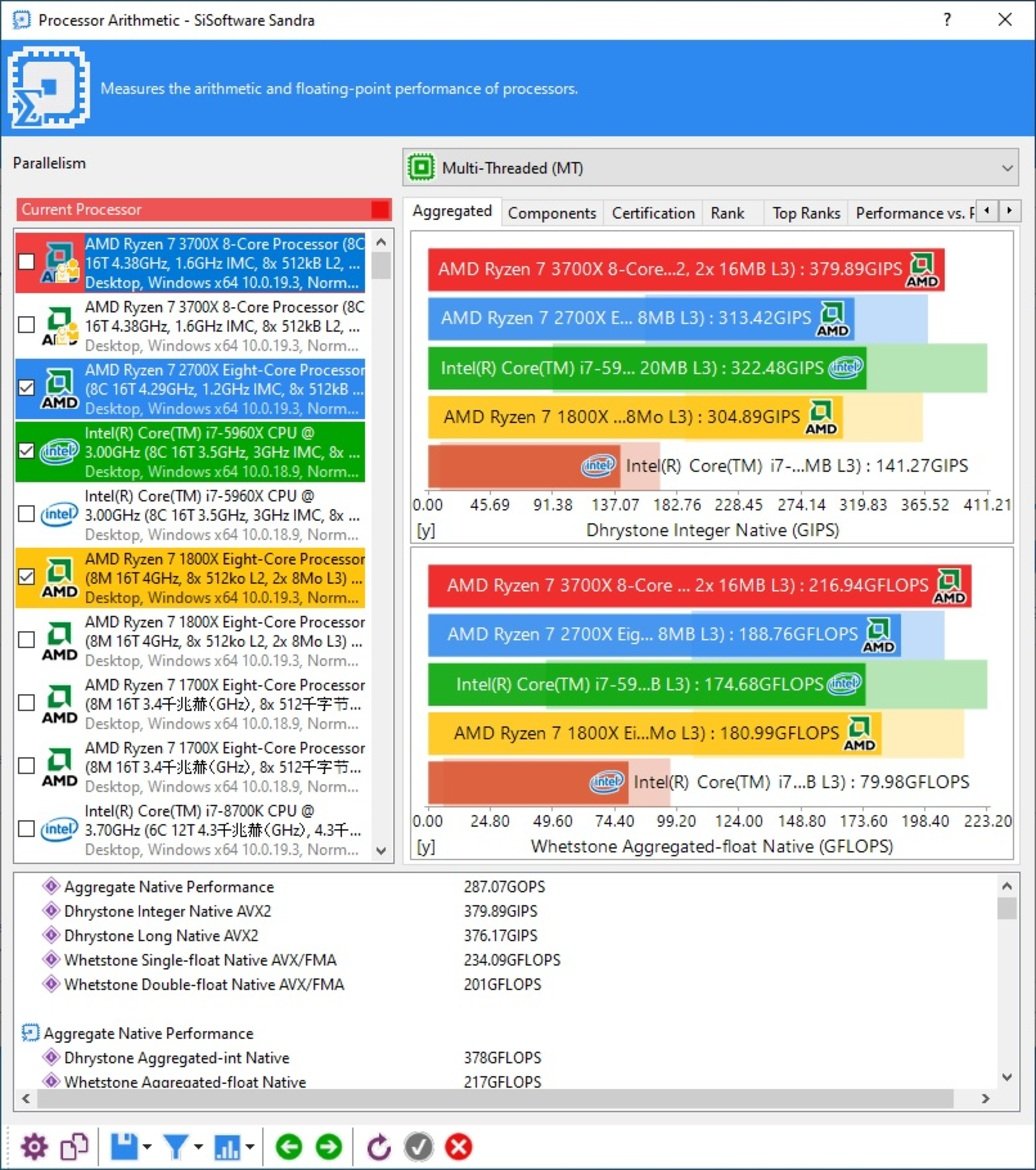
Task: Tick the checkbox on the white i7-5960X row
Action: 26,514
